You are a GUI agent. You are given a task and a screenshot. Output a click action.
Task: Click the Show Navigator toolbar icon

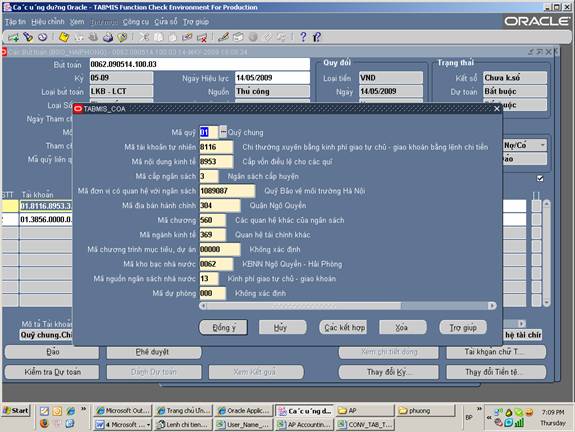(x=43, y=37)
